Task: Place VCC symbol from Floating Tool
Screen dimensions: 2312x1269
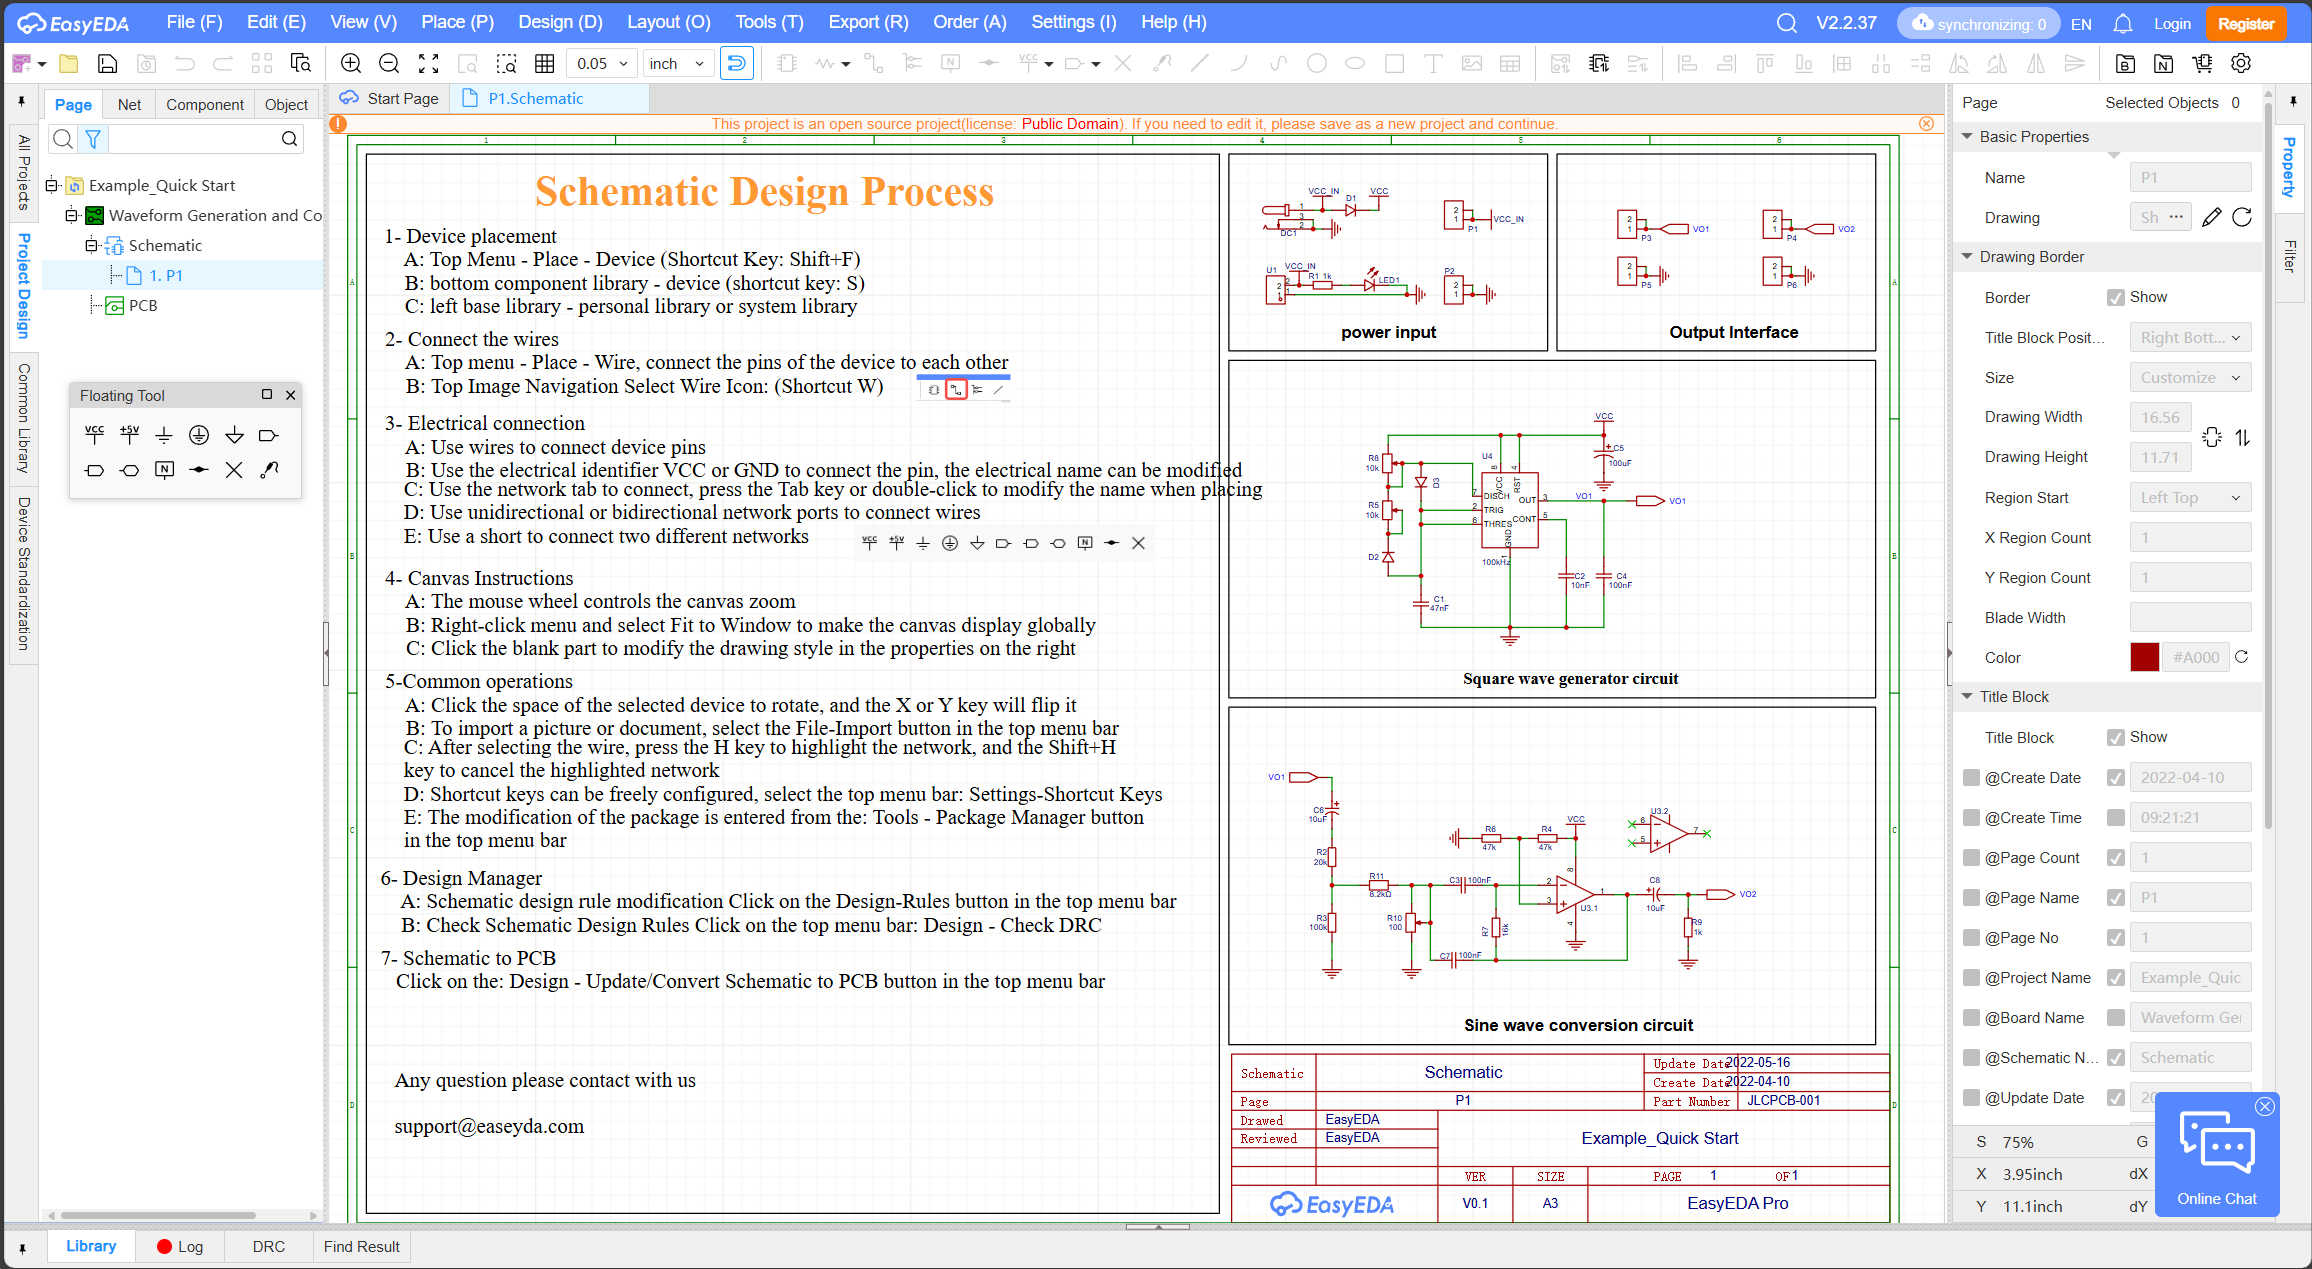Action: (94, 434)
